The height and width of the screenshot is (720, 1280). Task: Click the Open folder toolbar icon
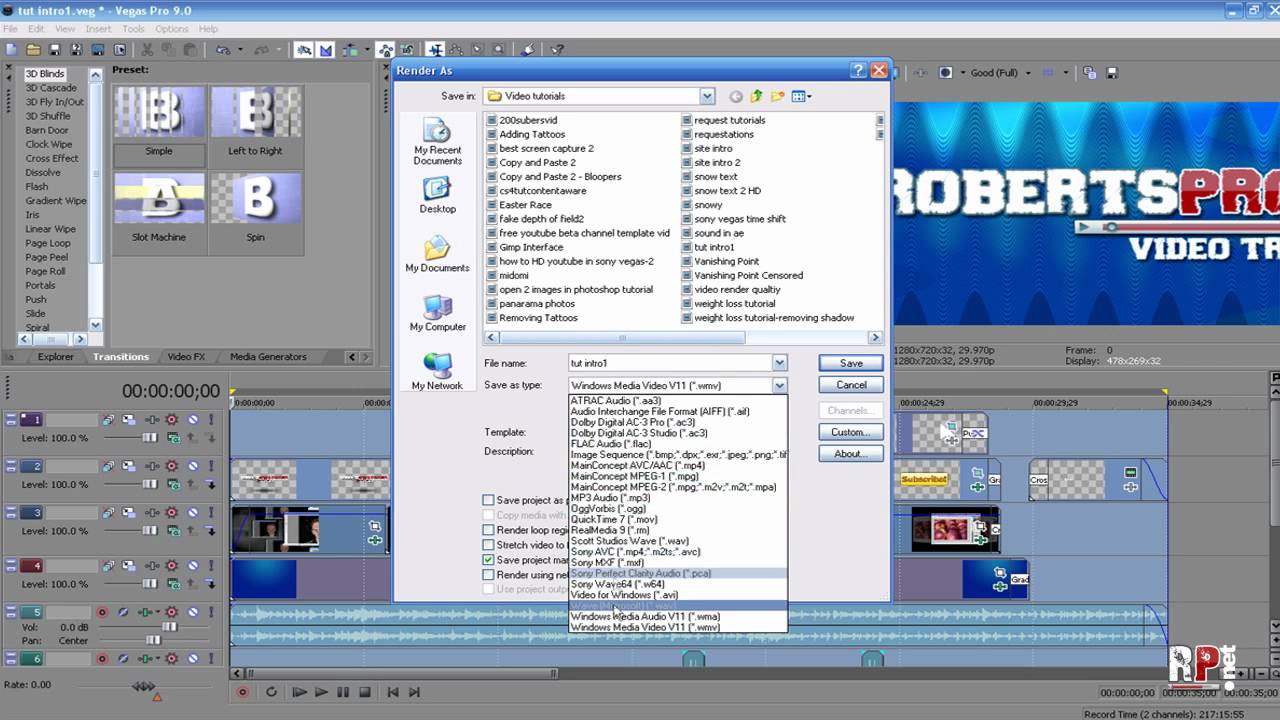(x=33, y=49)
